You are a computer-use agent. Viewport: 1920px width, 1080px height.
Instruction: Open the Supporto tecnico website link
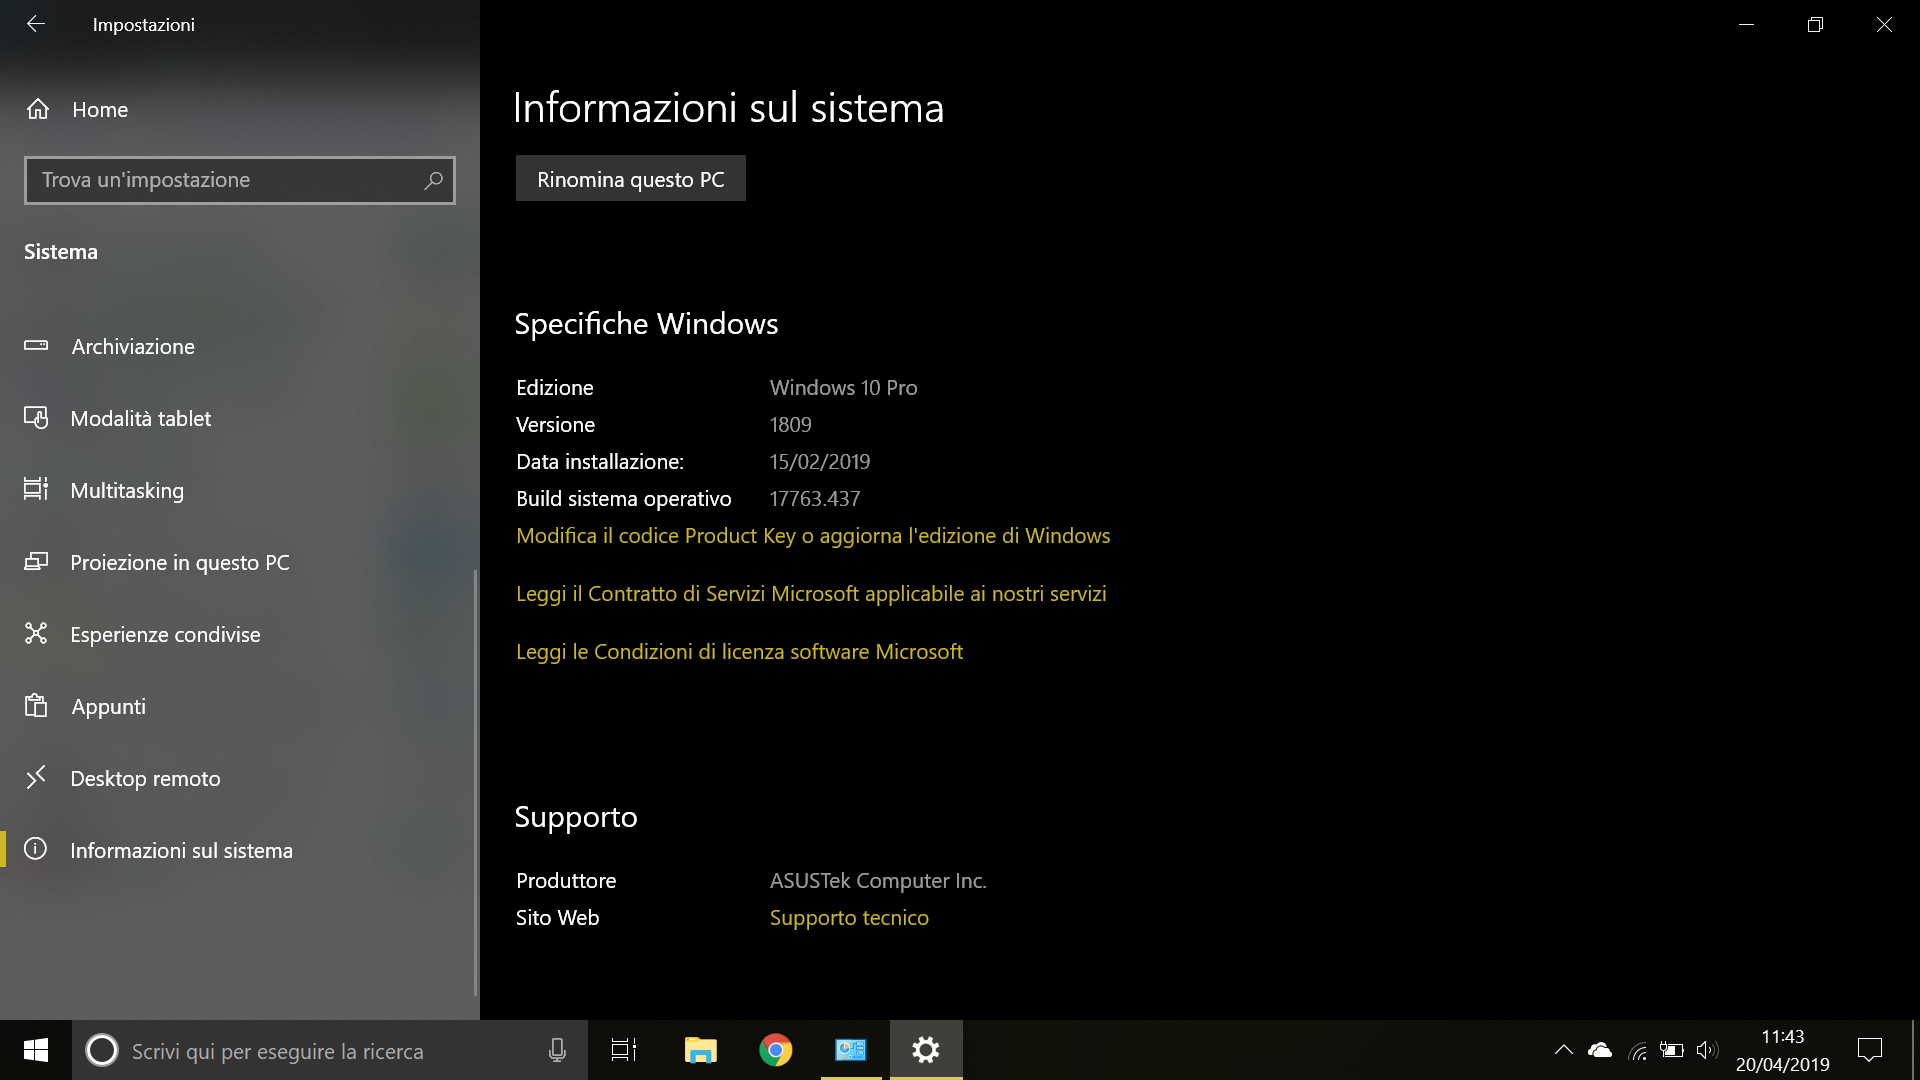click(849, 918)
